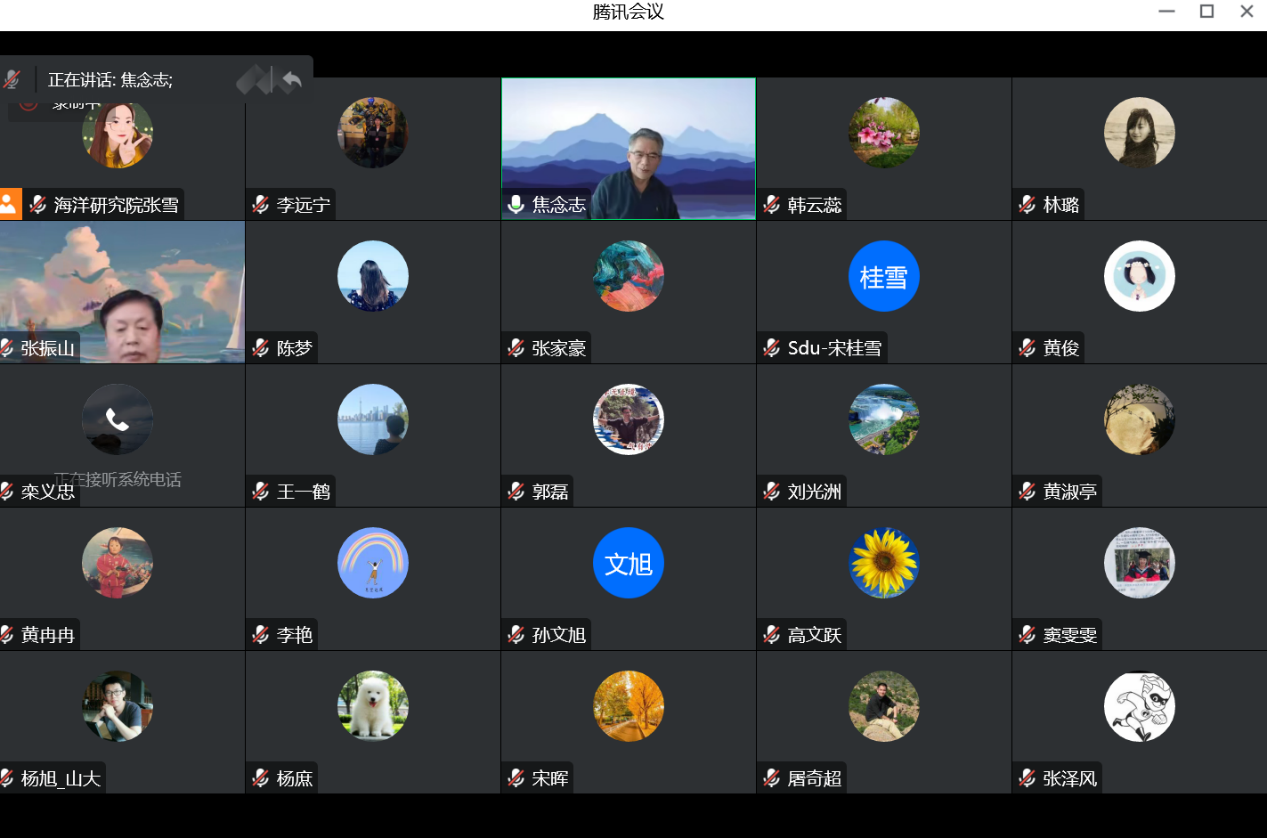Click the blue 桂雪 avatar circle
The height and width of the screenshot is (838, 1267).
pos(883,276)
